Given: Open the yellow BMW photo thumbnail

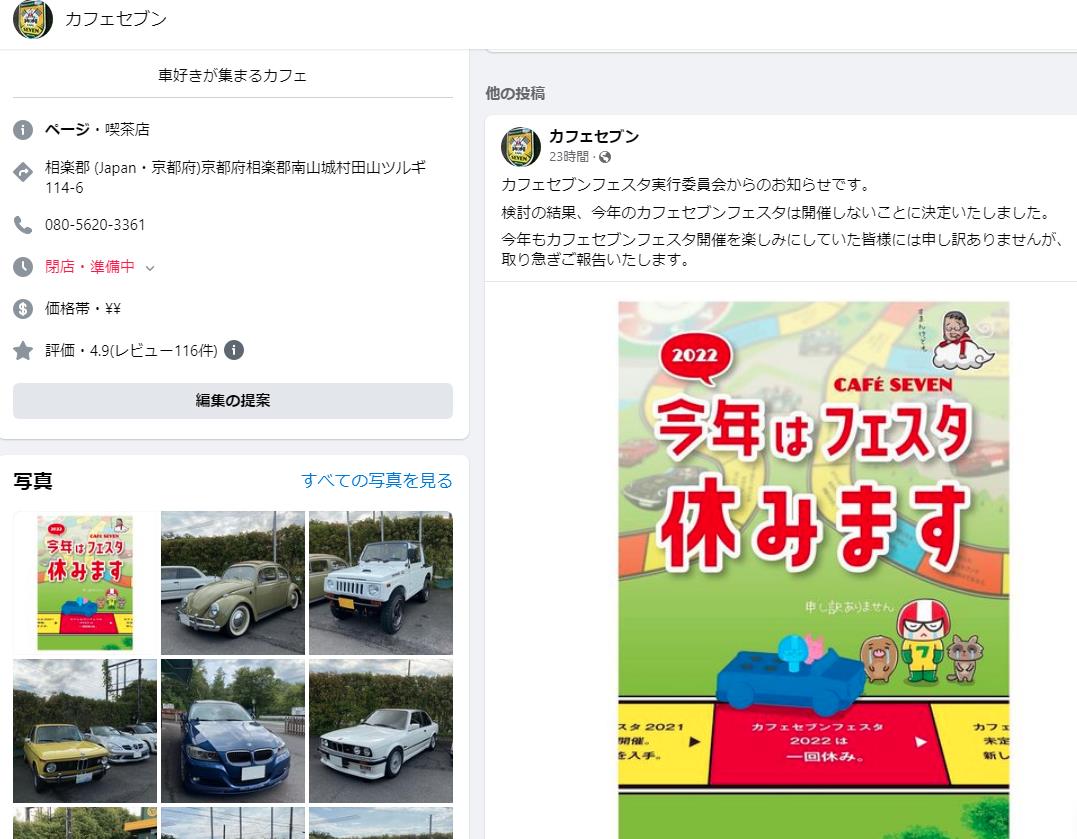Looking at the screenshot, I should coord(85,731).
